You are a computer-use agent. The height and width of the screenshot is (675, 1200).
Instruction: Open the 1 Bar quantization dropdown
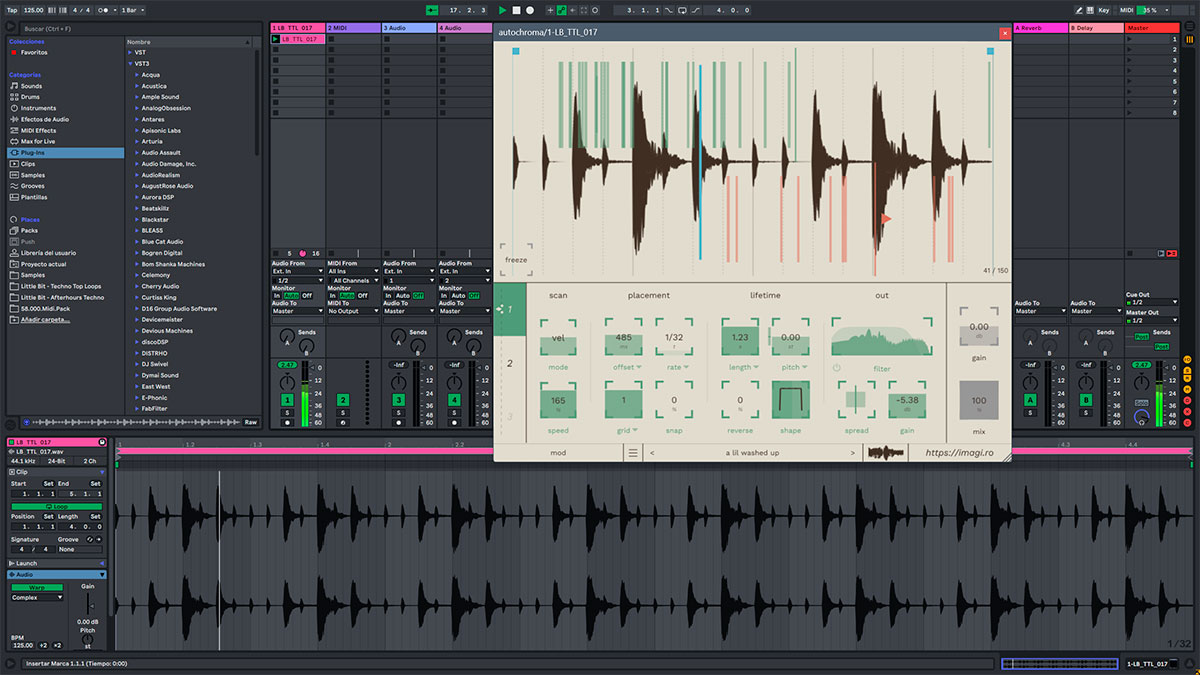click(132, 10)
